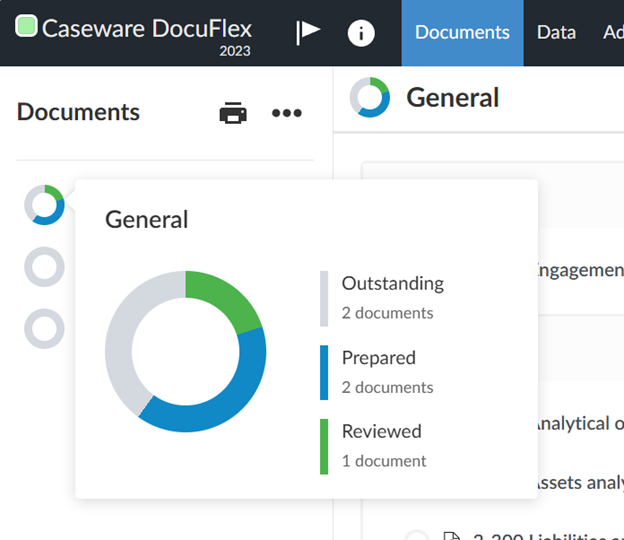The height and width of the screenshot is (540, 624).
Task: Open the Documents three-dot more menu
Action: [287, 113]
